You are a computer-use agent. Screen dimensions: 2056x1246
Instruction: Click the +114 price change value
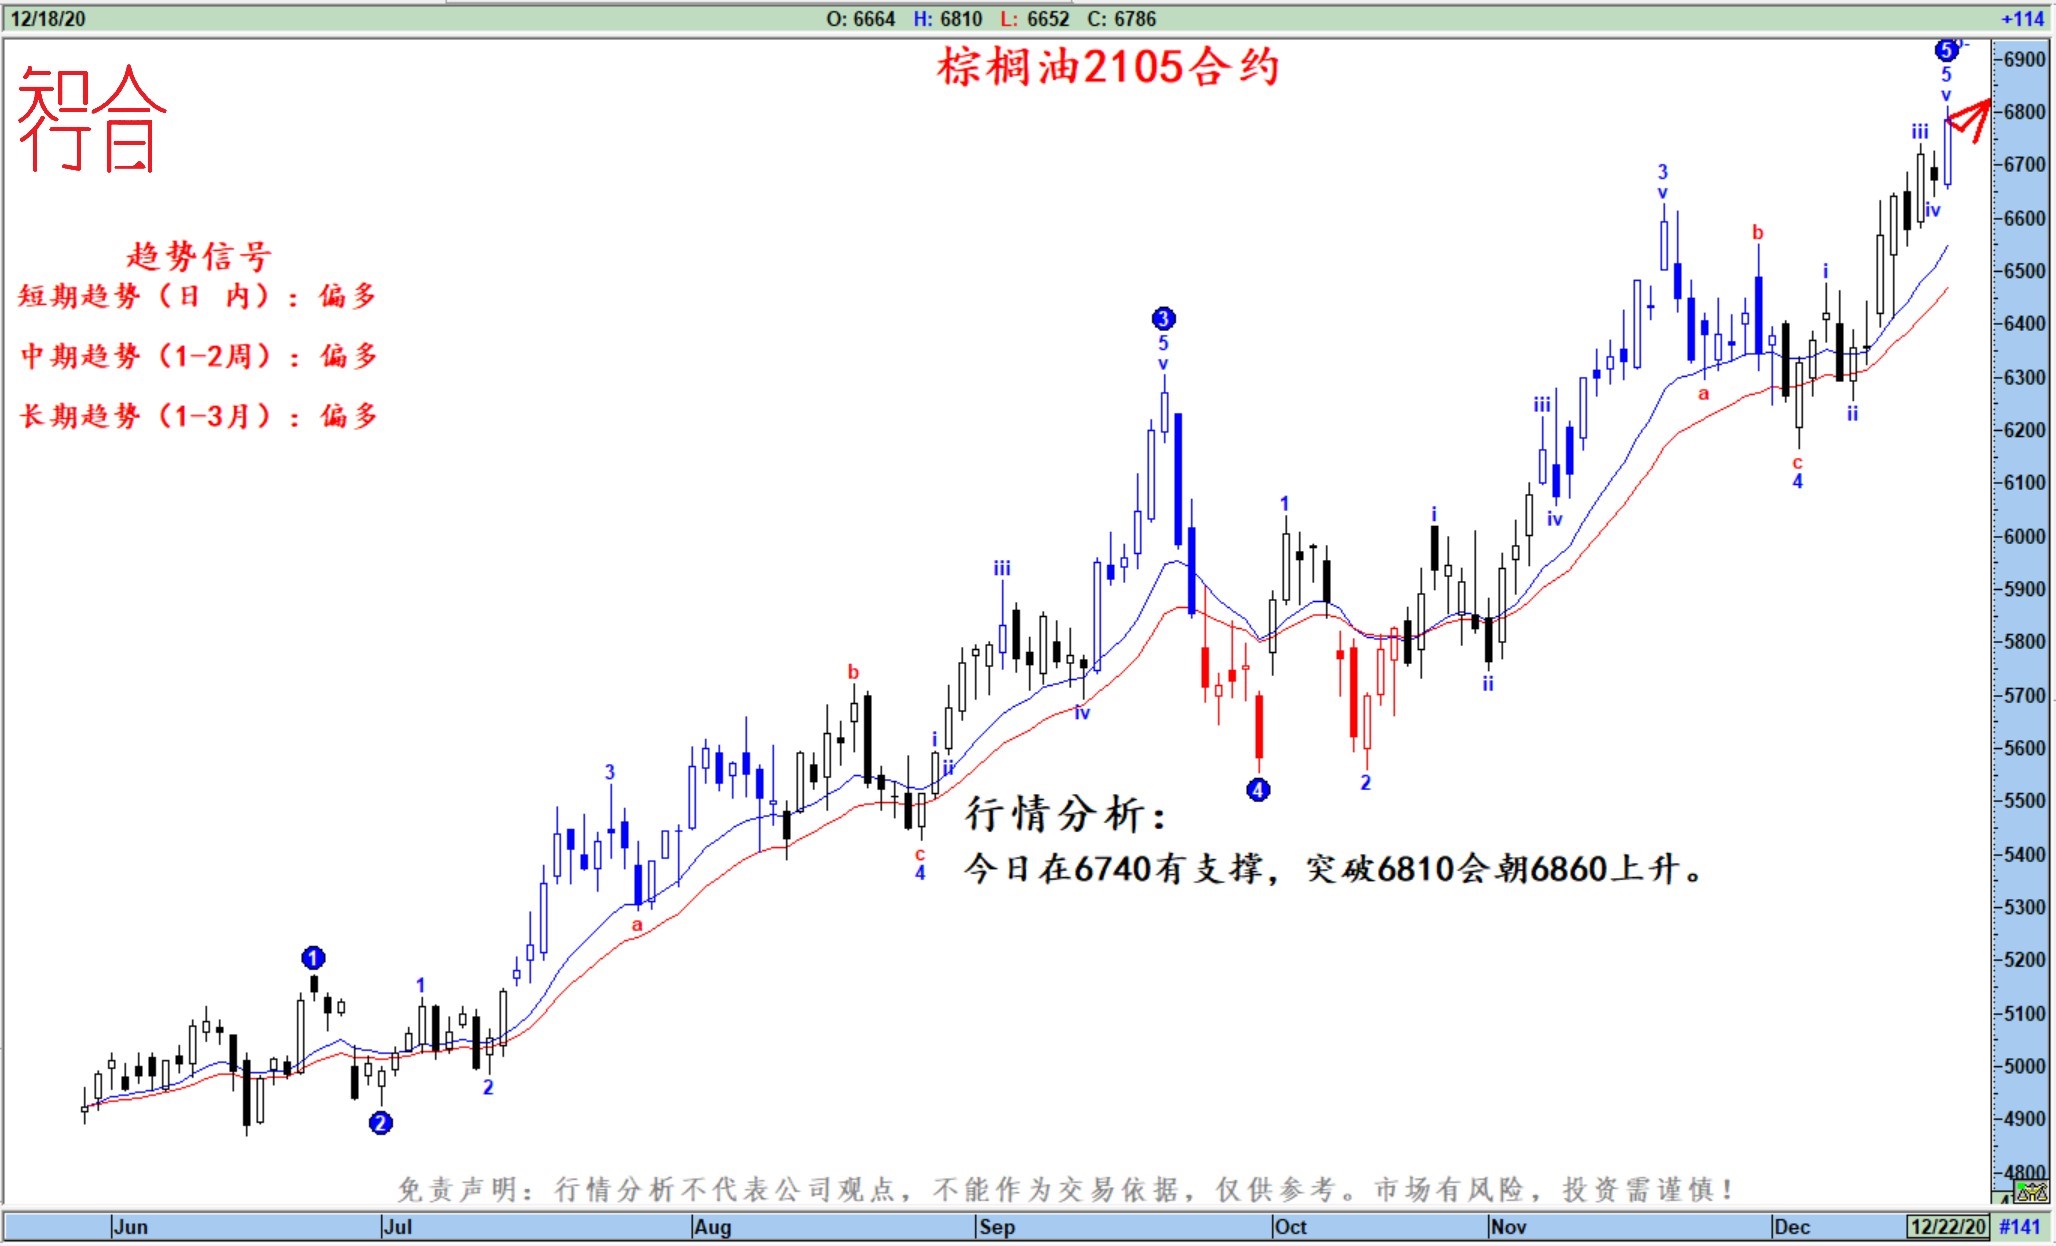click(x=2022, y=19)
